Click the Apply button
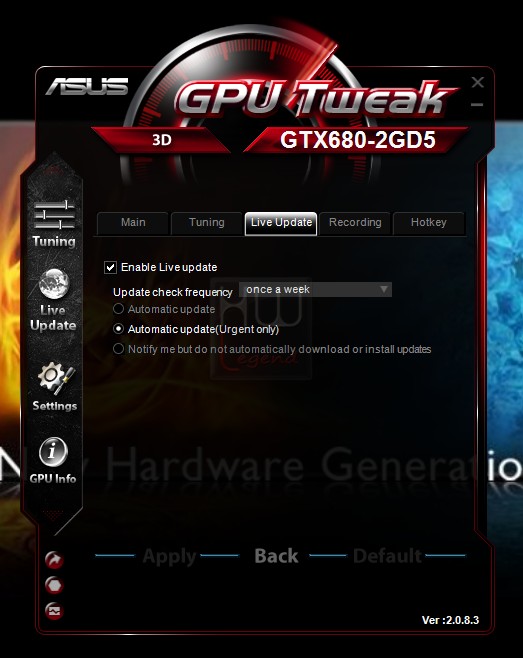Viewport: 523px width, 658px height. pyautogui.click(x=169, y=557)
